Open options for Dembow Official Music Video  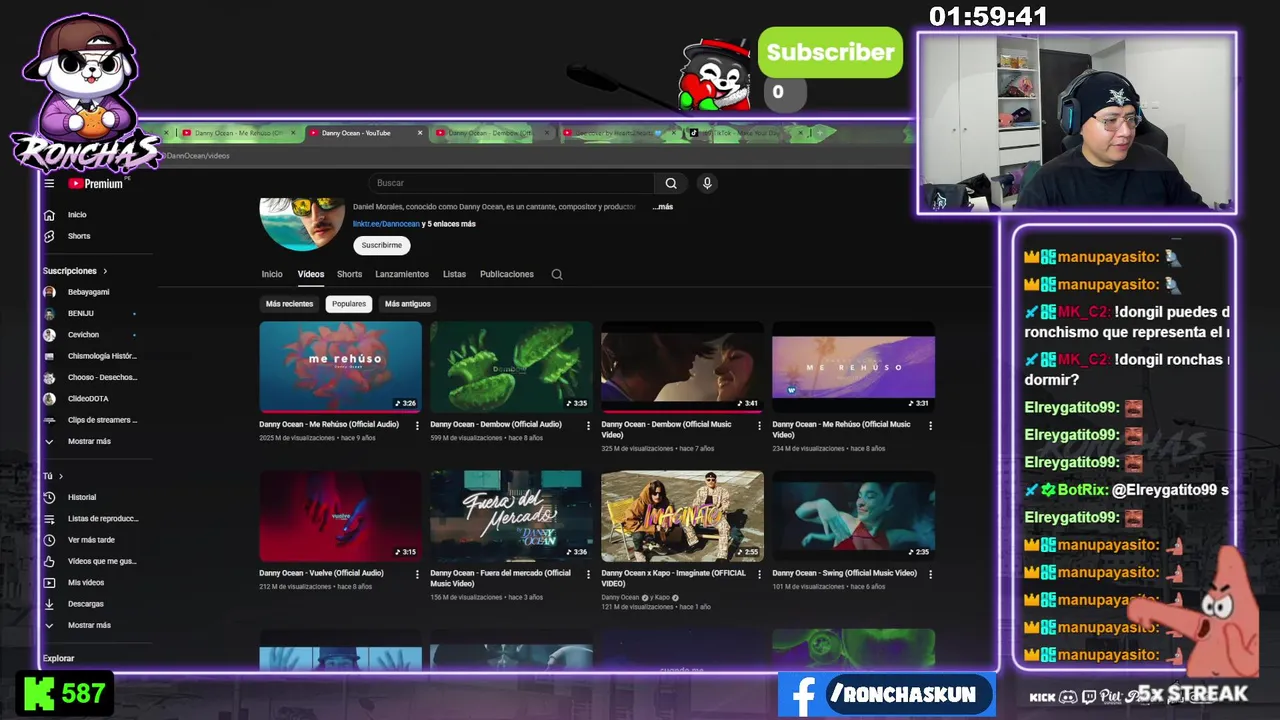[x=759, y=425]
